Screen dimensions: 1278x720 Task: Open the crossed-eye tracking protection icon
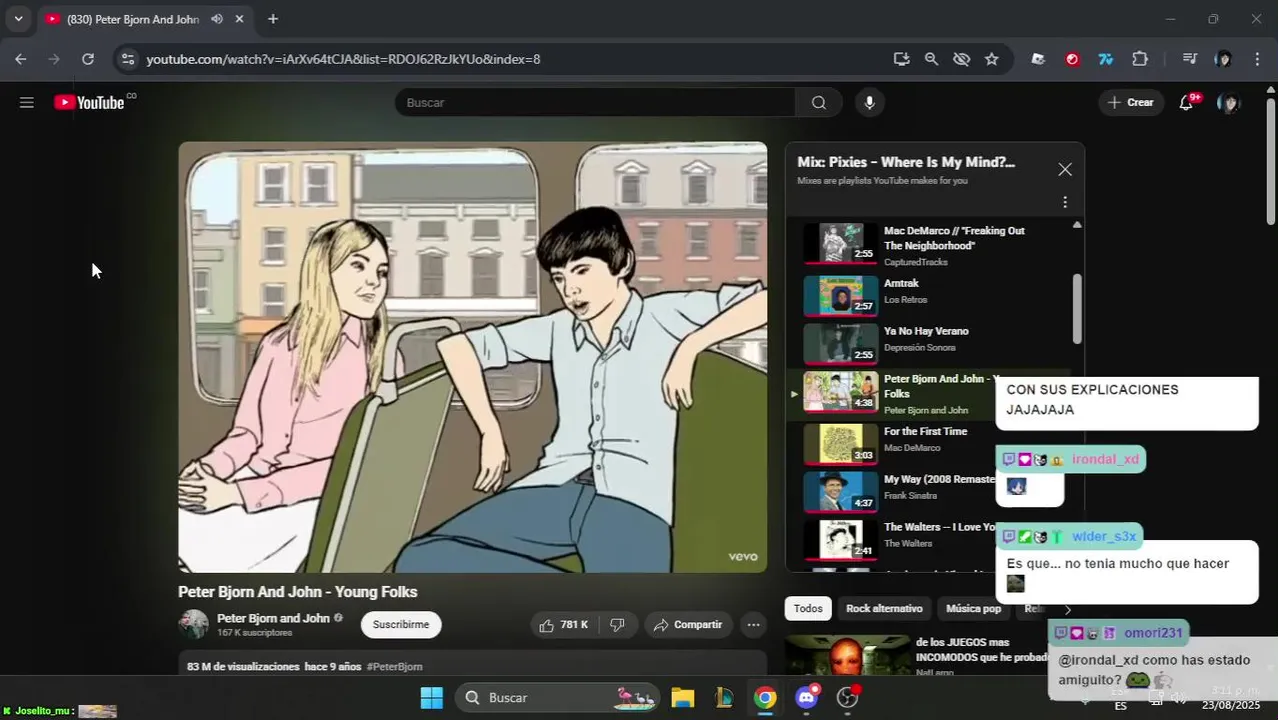coord(961,59)
